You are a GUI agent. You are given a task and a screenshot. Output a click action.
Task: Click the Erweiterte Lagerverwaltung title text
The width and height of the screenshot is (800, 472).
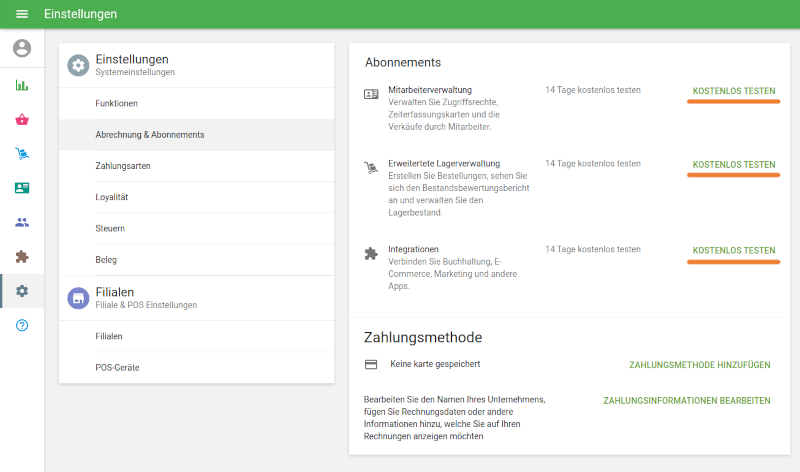(444, 163)
